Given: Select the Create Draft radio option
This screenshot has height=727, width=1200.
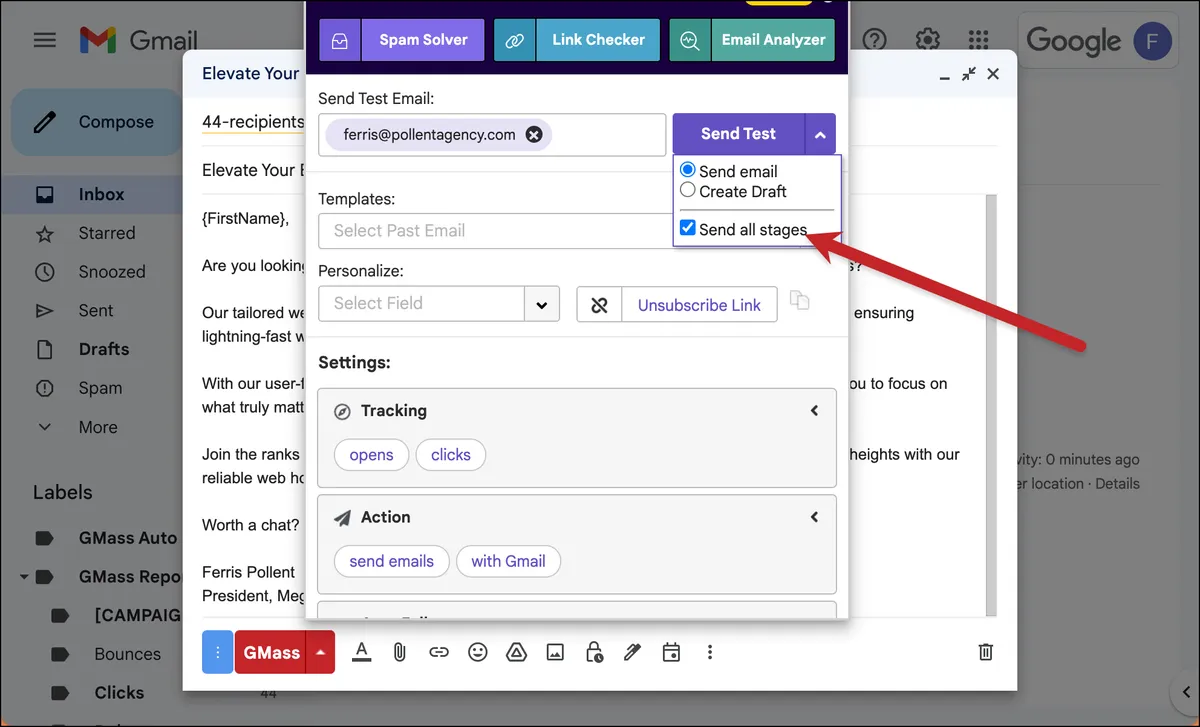Looking at the screenshot, I should 688,190.
